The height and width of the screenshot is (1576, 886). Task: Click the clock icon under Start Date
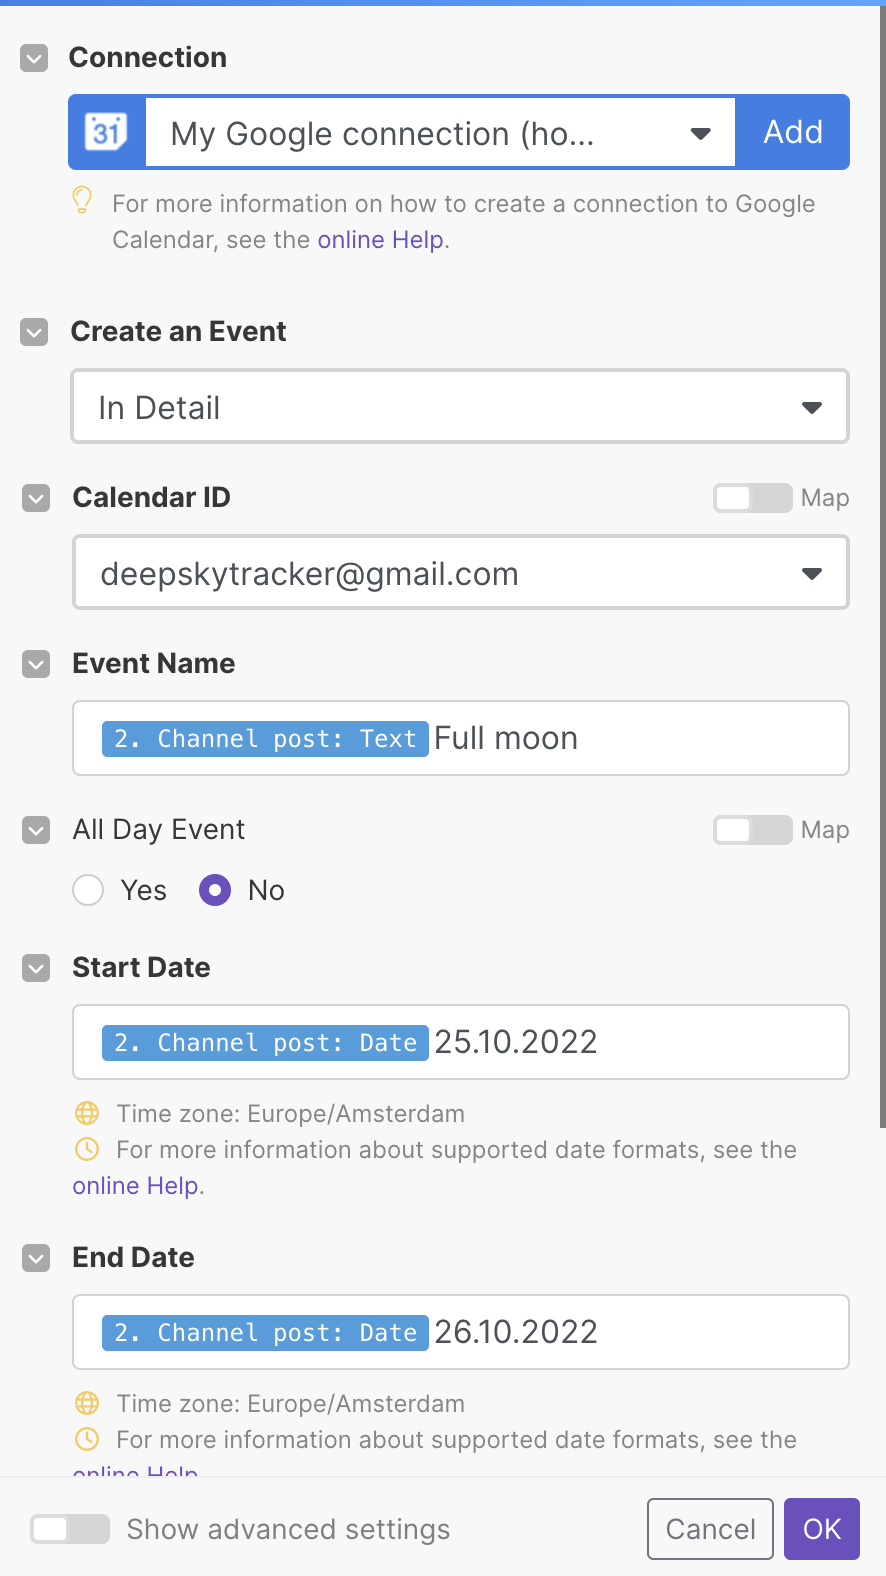tap(87, 1149)
